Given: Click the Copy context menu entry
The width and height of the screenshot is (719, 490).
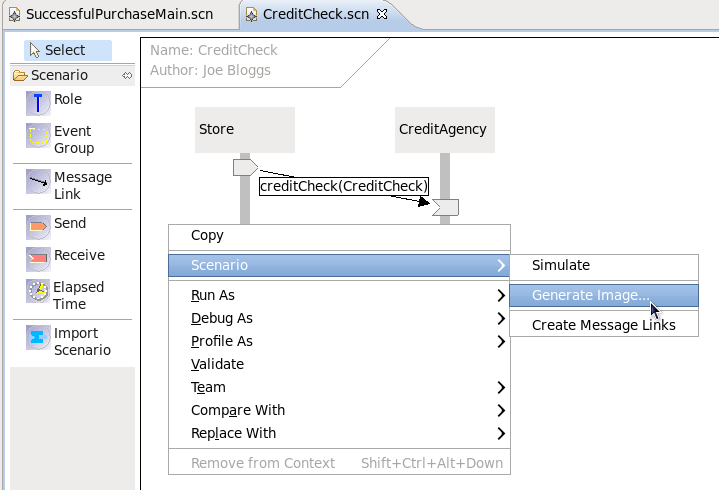Looking at the screenshot, I should 207,235.
